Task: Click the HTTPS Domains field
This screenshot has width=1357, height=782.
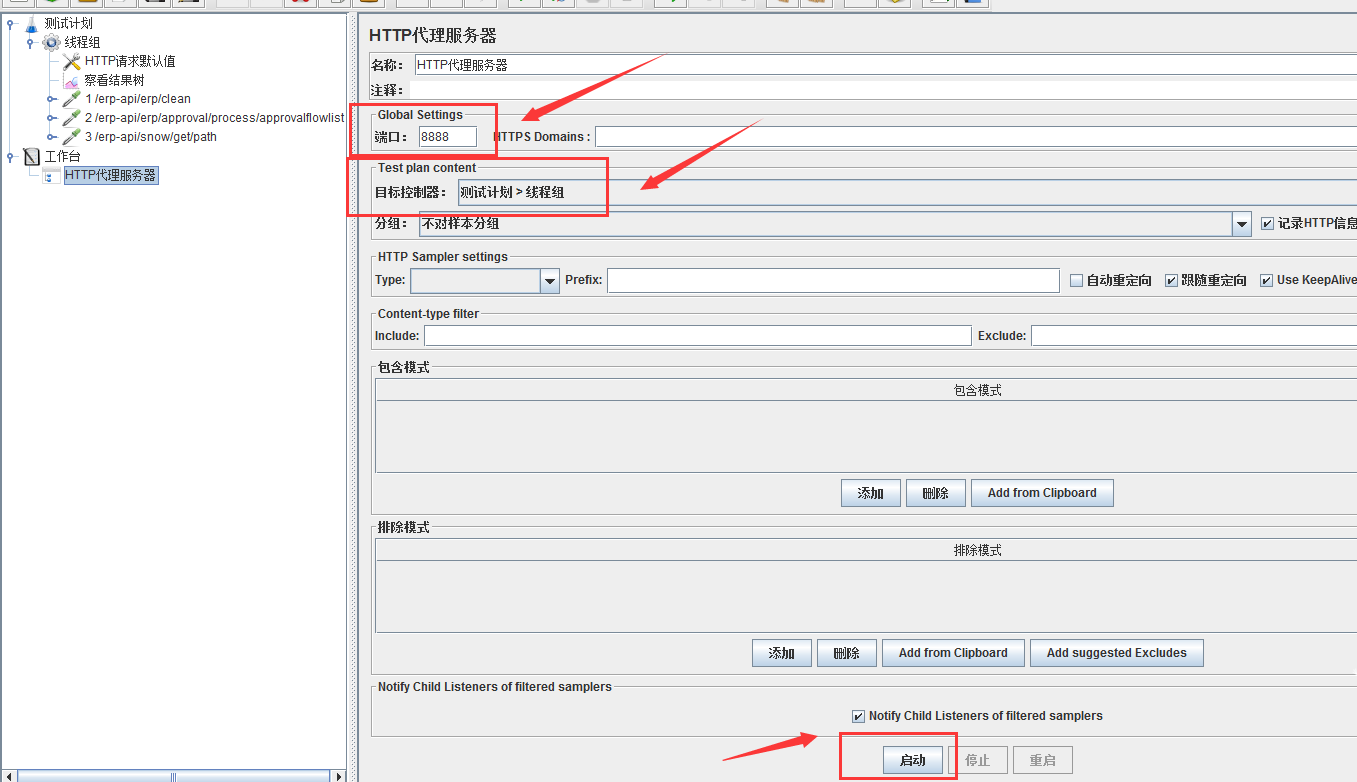Action: (976, 137)
